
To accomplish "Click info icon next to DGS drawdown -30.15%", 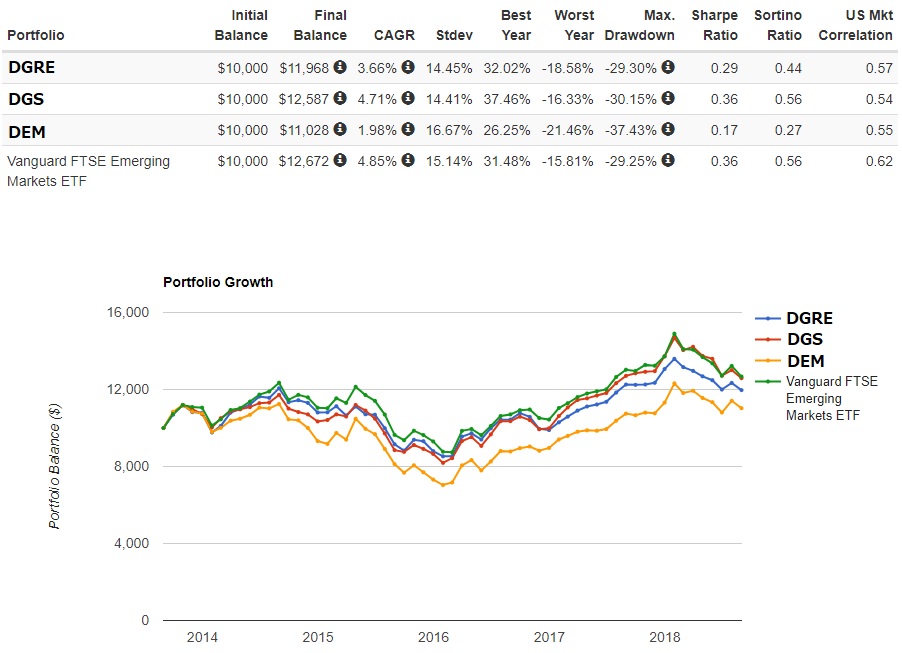I will 668,99.
